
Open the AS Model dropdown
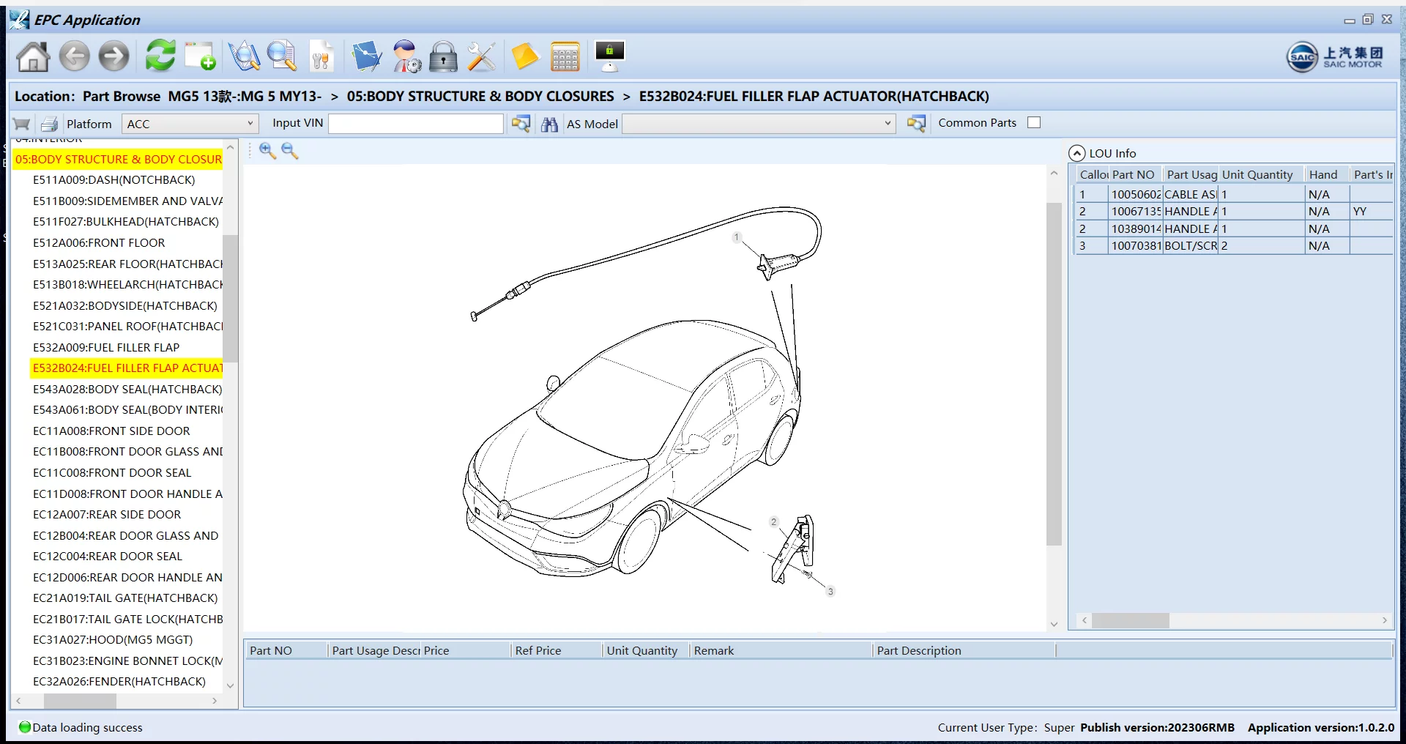click(x=887, y=124)
